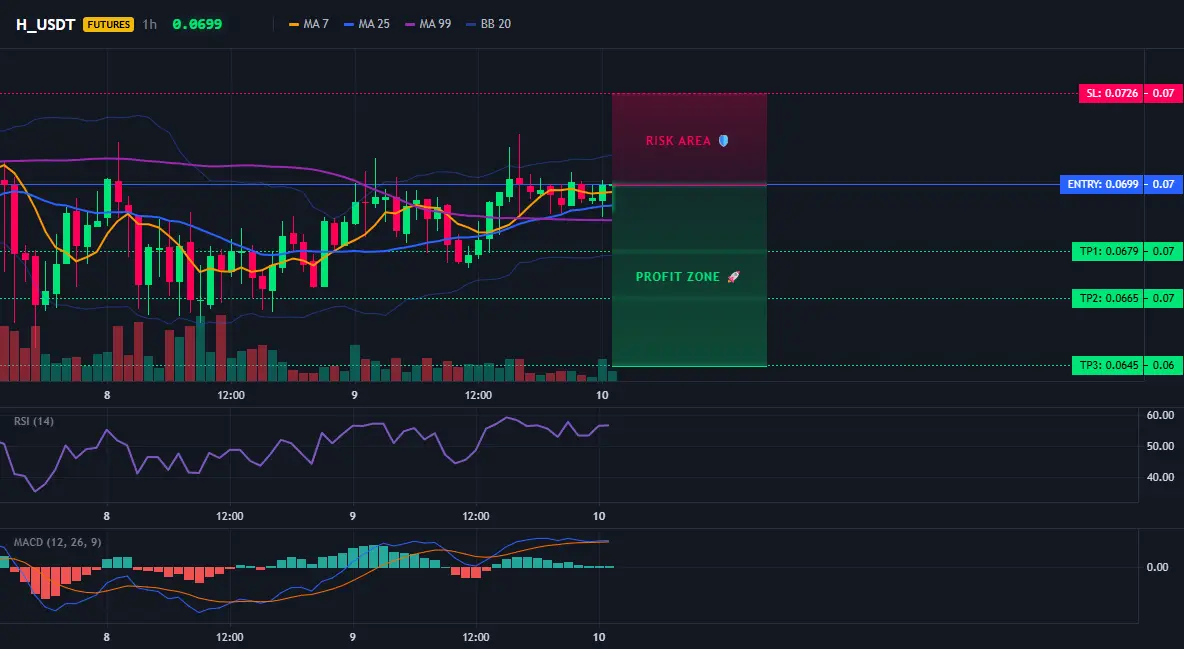The height and width of the screenshot is (649, 1184).
Task: Click the 40.00 RSI scale value
Action: 1160,477
